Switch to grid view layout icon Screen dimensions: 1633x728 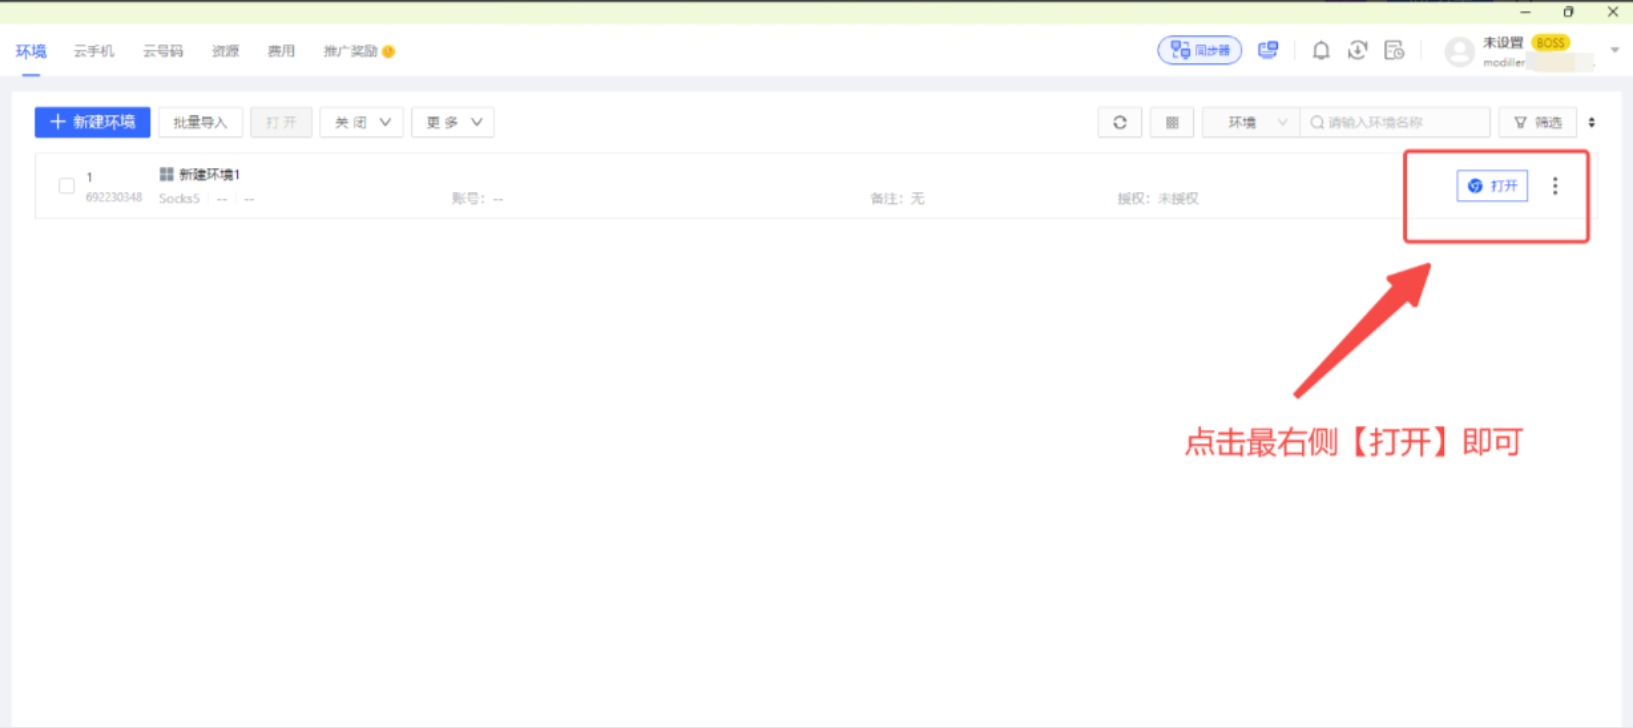click(x=1171, y=122)
